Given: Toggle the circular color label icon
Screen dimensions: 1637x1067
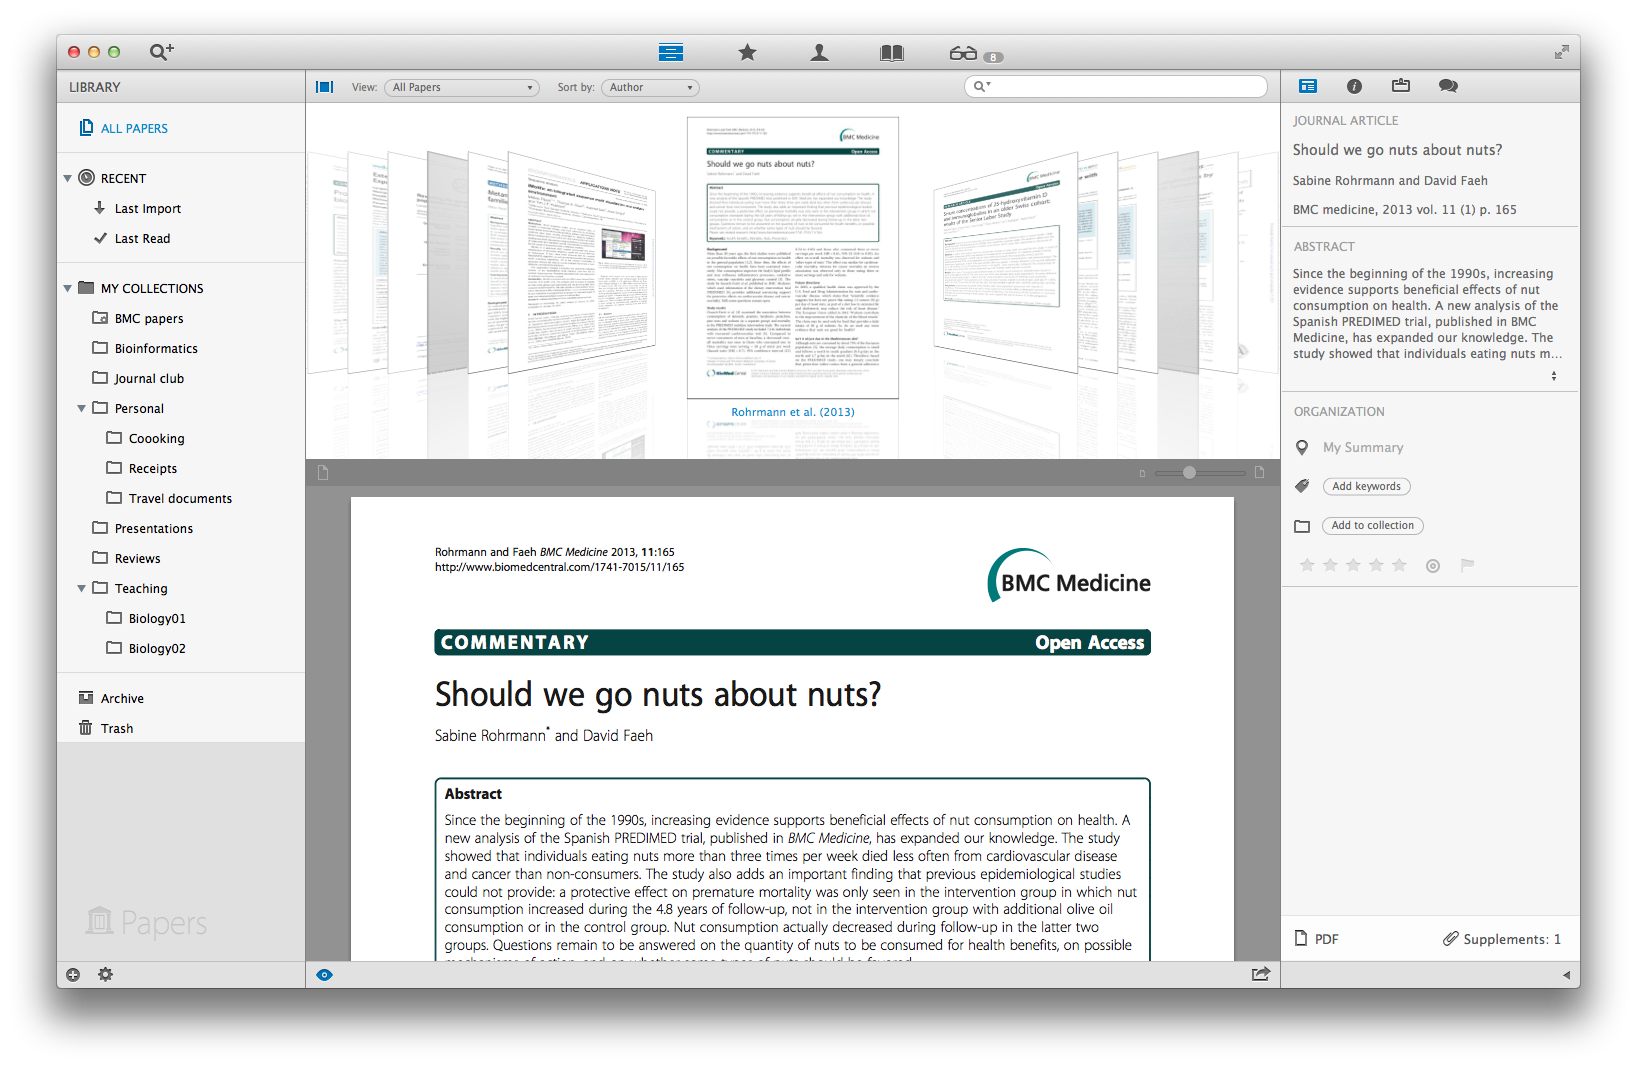Looking at the screenshot, I should [1433, 566].
